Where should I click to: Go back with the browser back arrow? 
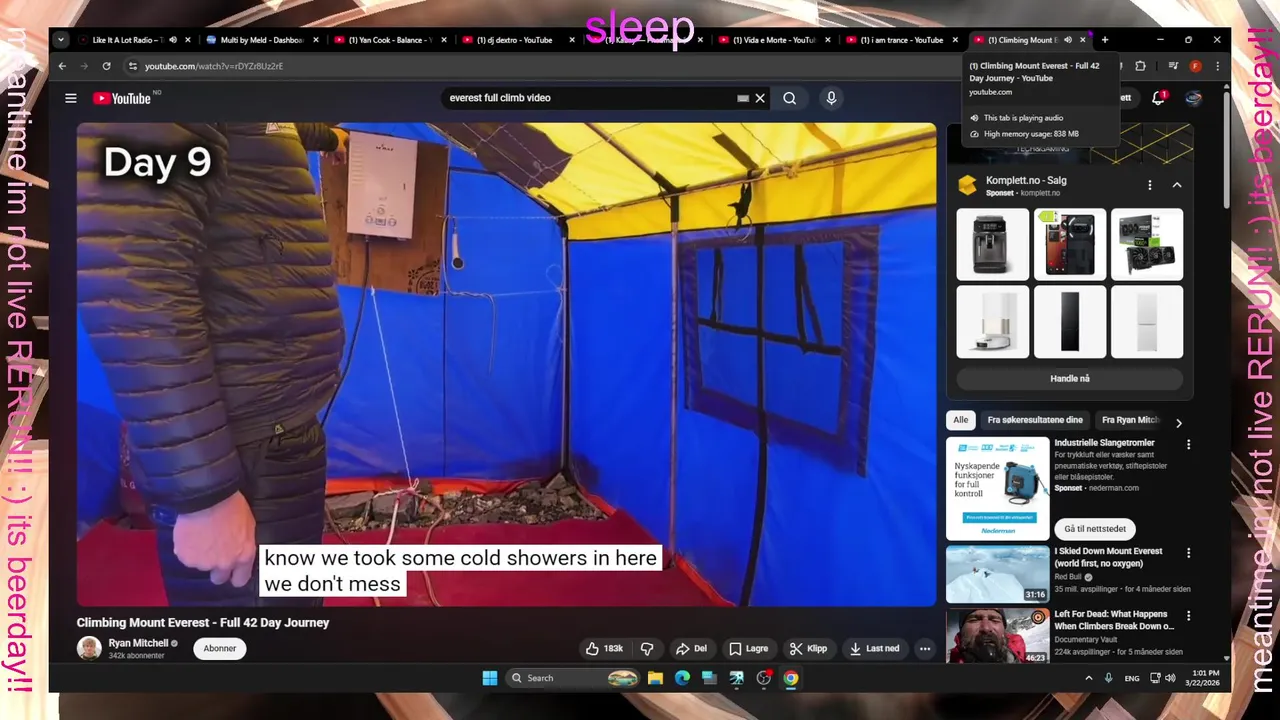click(62, 66)
